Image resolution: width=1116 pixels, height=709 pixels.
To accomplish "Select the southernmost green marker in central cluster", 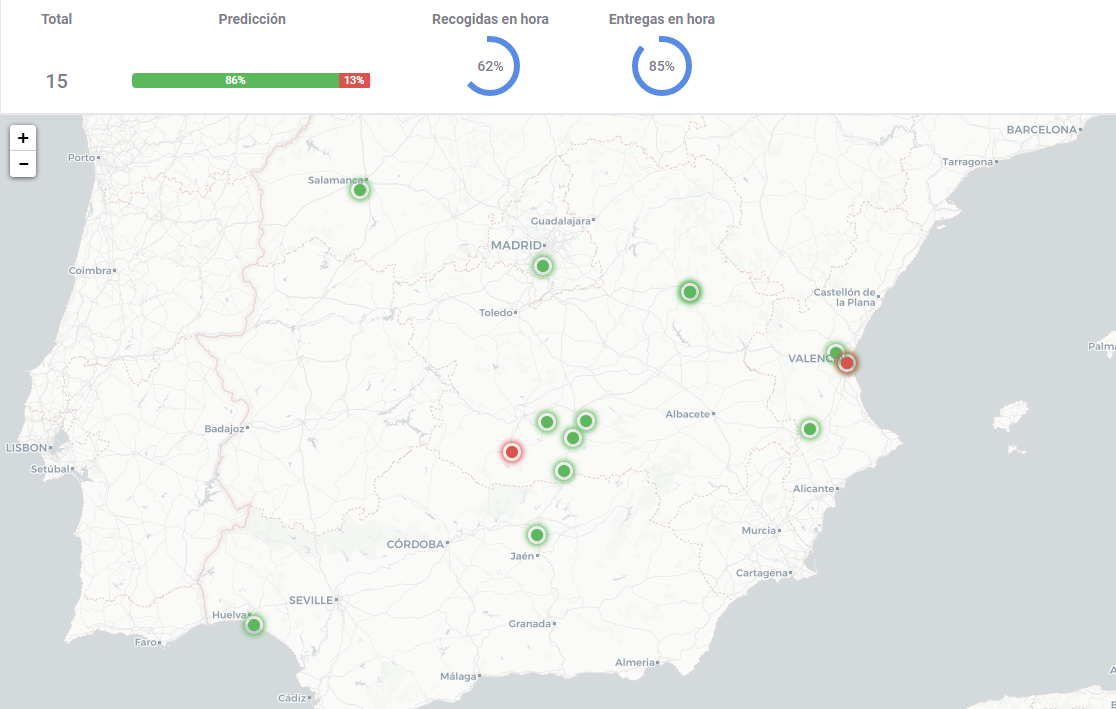I will coord(564,471).
